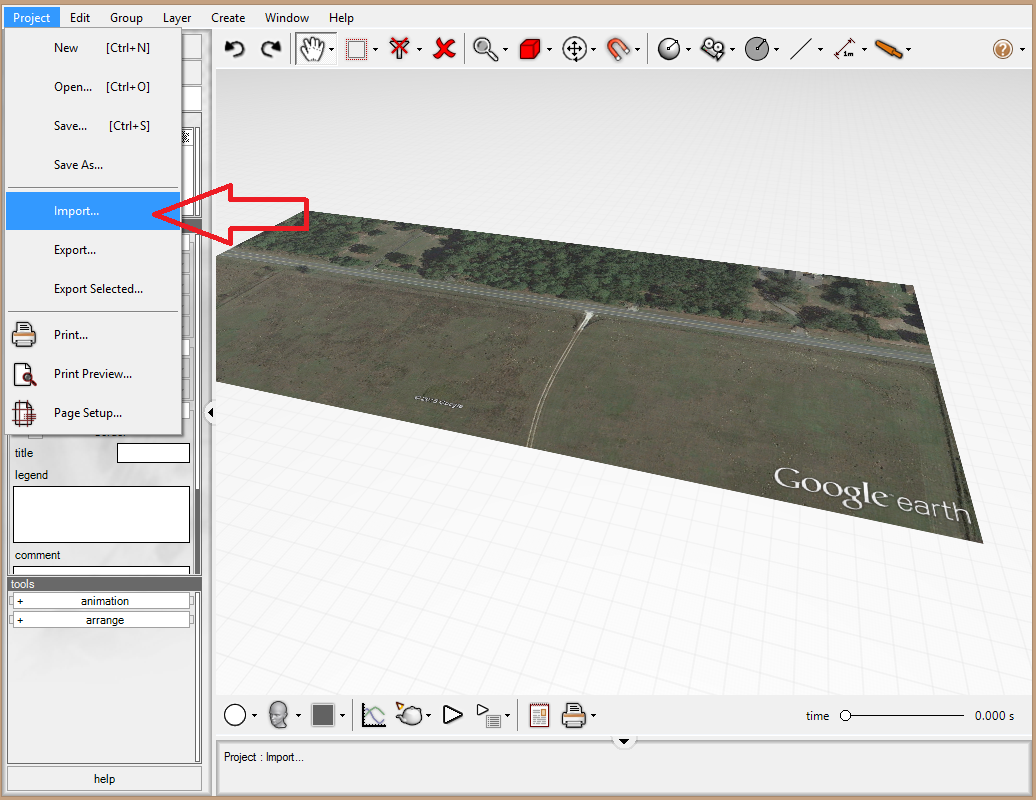Click the play with list icon
This screenshot has height=800, width=1036.
(488, 715)
